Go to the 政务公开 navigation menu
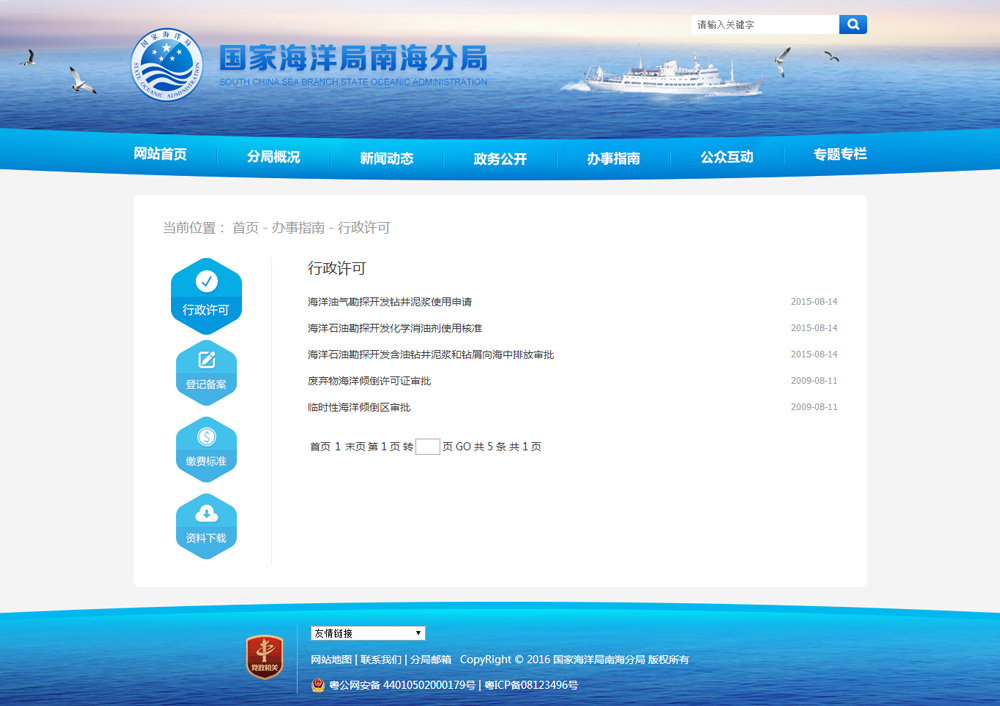The width and height of the screenshot is (1000, 706). (500, 158)
